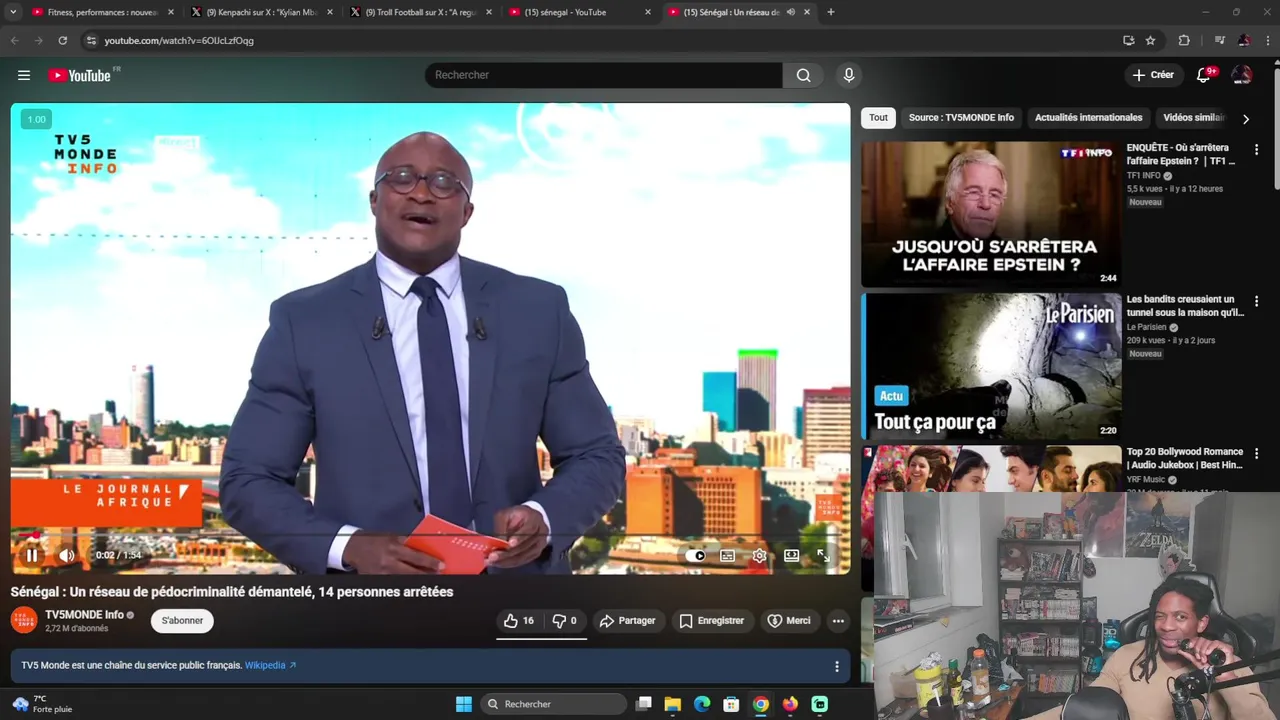This screenshot has height=720, width=1280.
Task: Dislike the video with thumbs down
Action: point(565,621)
